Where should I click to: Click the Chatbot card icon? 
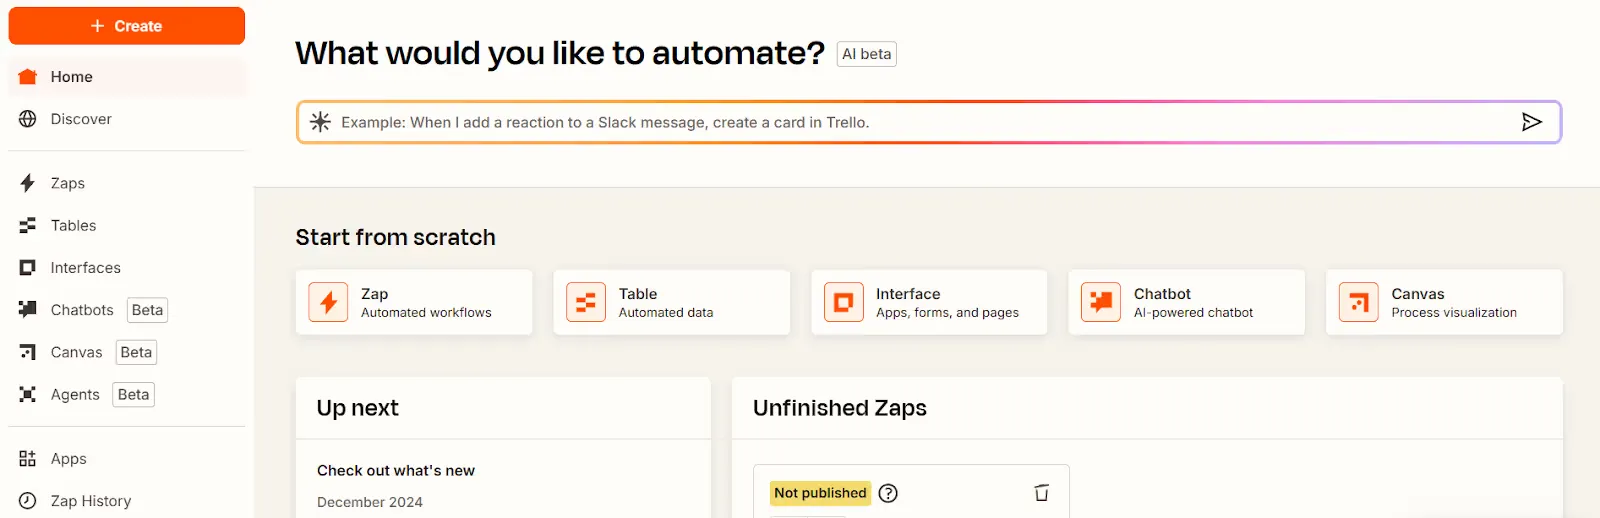[x=1101, y=302]
